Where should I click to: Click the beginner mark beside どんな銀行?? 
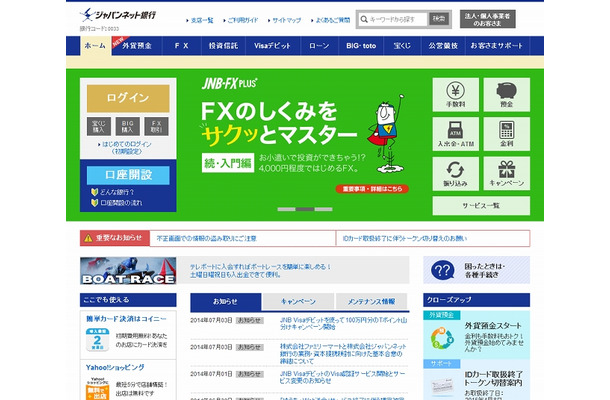pyautogui.click(x=94, y=192)
